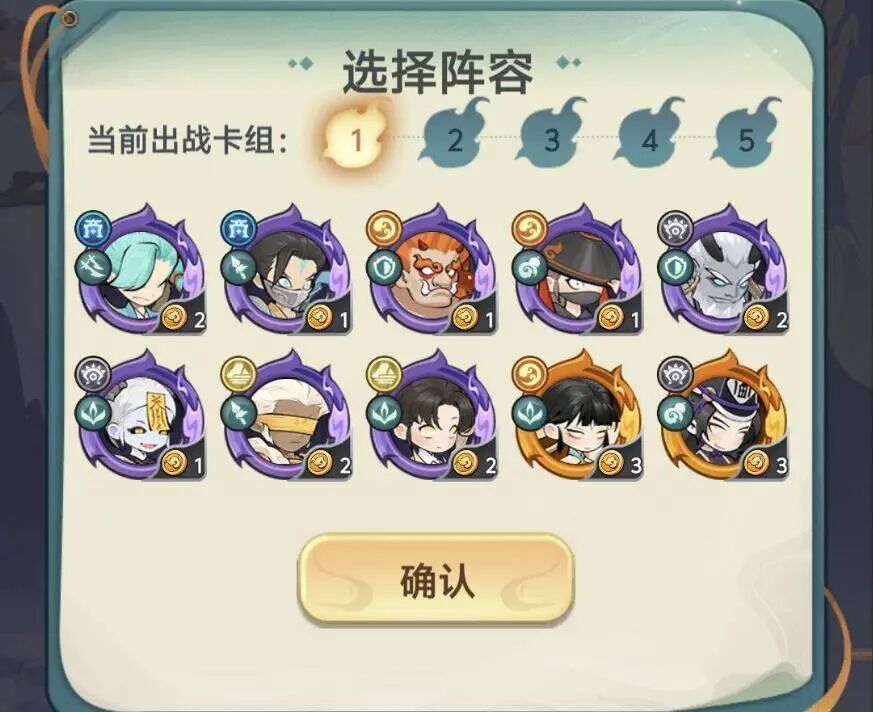873x712 pixels.
Task: Switch to card deck 5
Action: 746,134
